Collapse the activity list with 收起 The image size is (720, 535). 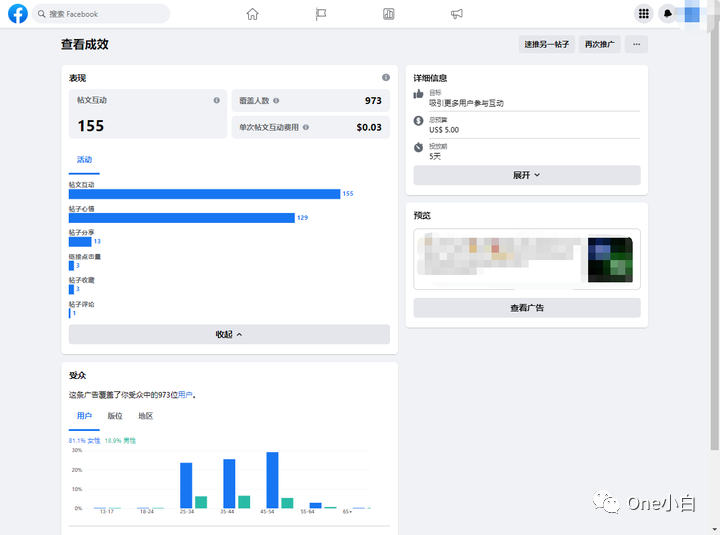click(x=229, y=334)
